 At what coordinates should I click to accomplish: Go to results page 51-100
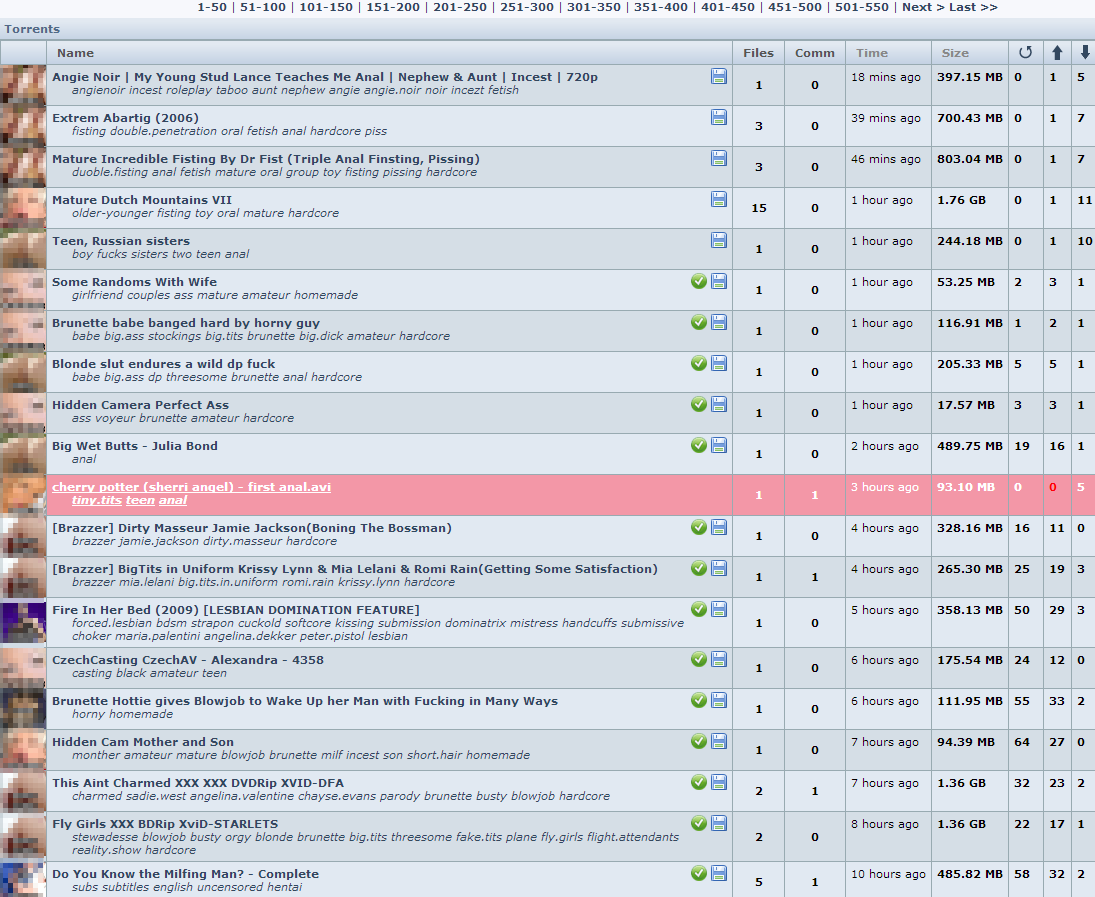coord(263,7)
